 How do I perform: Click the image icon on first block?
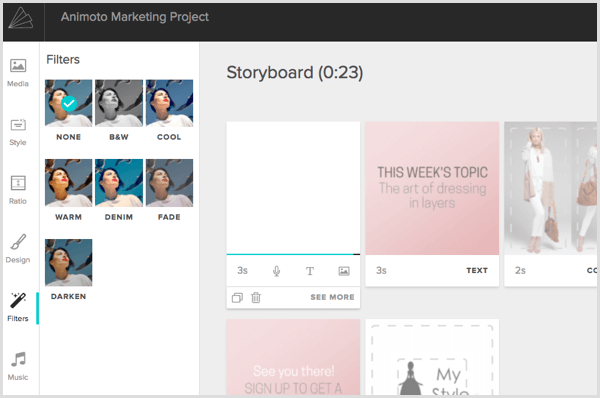click(x=344, y=271)
